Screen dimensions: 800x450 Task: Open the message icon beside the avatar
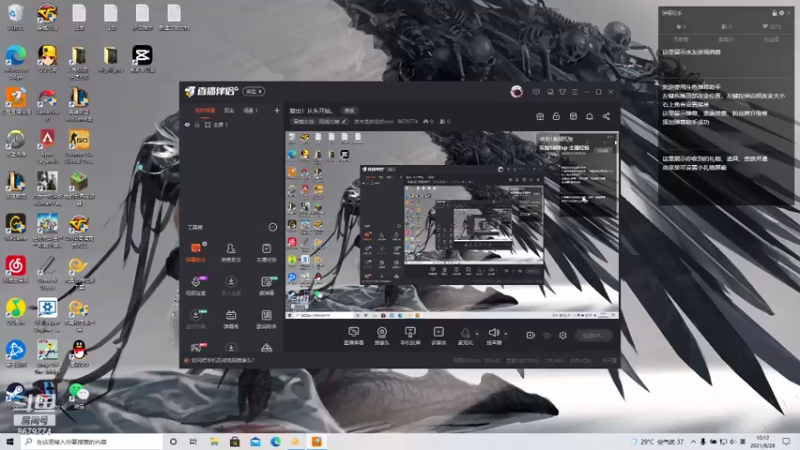[536, 92]
